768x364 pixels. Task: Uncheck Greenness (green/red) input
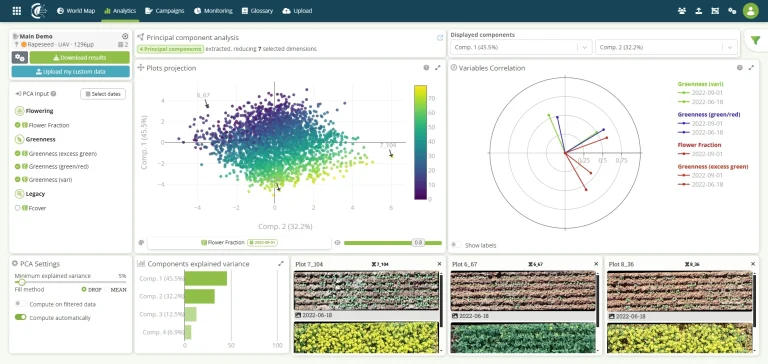pos(18,167)
